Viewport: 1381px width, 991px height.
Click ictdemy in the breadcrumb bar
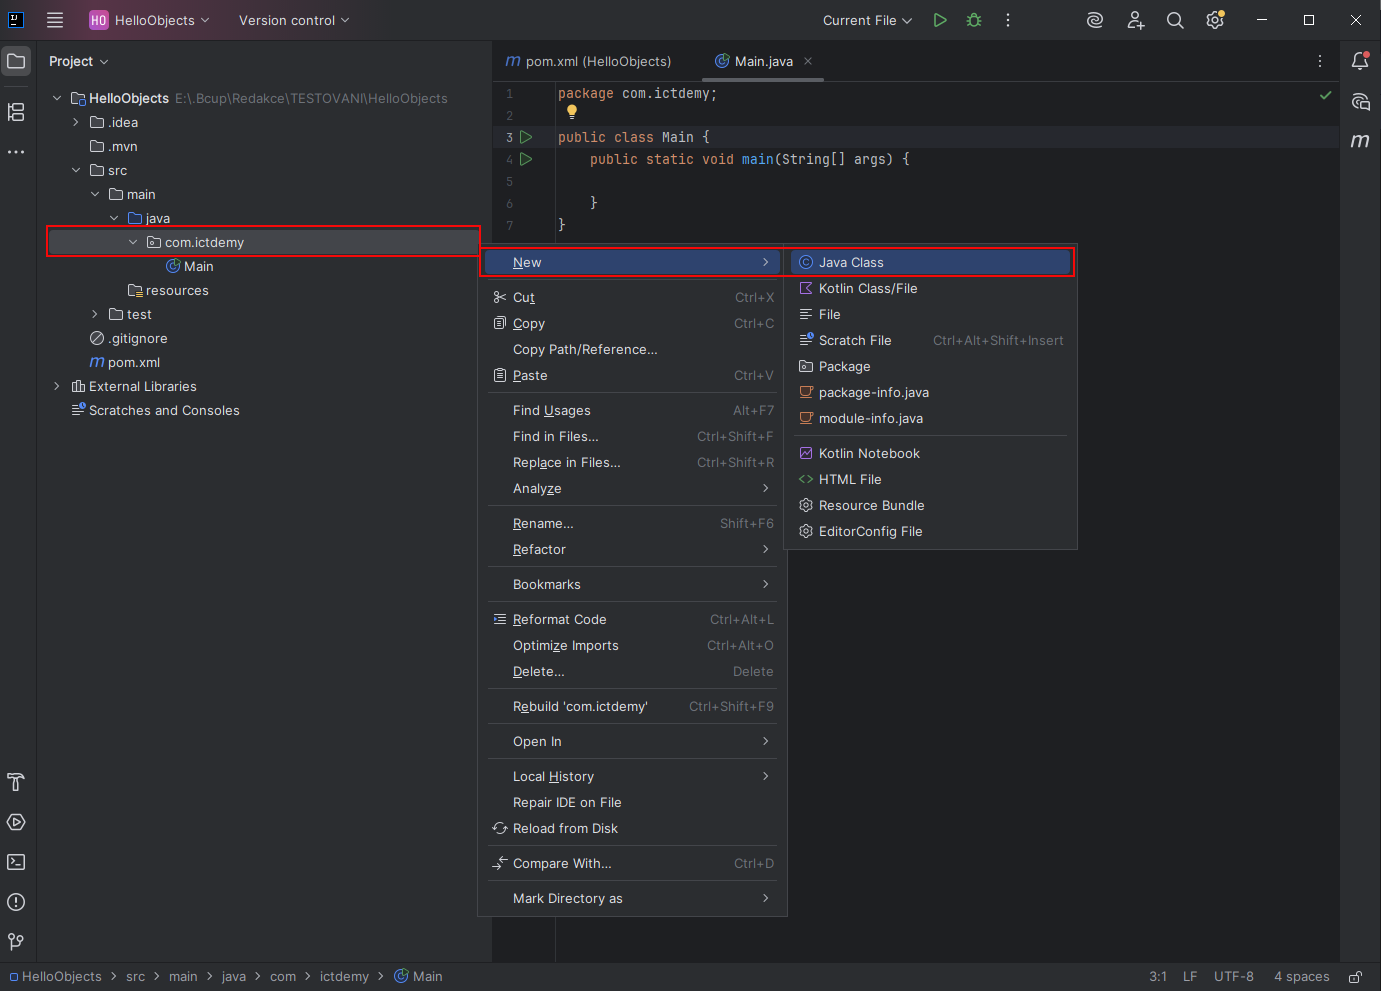(344, 976)
